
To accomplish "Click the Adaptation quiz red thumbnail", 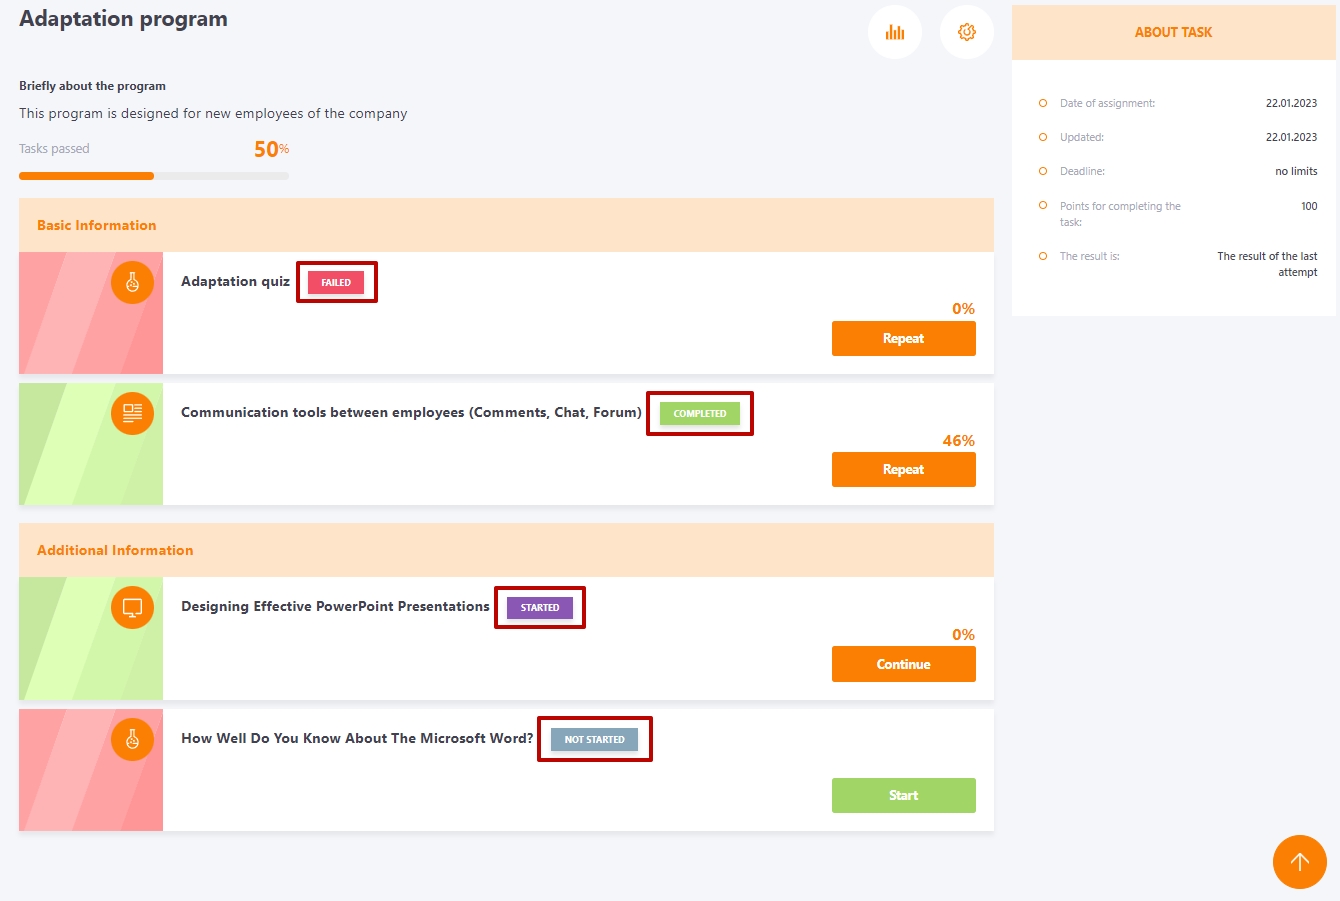I will tap(91, 313).
